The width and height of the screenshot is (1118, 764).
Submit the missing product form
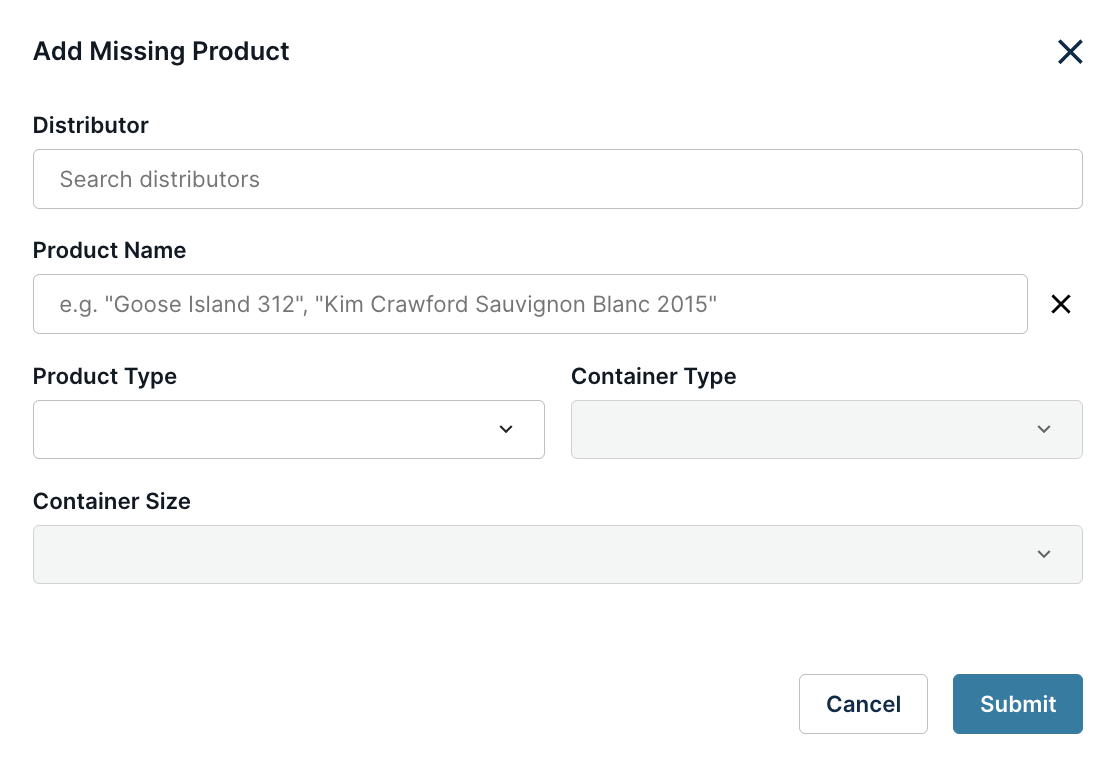coord(1017,704)
